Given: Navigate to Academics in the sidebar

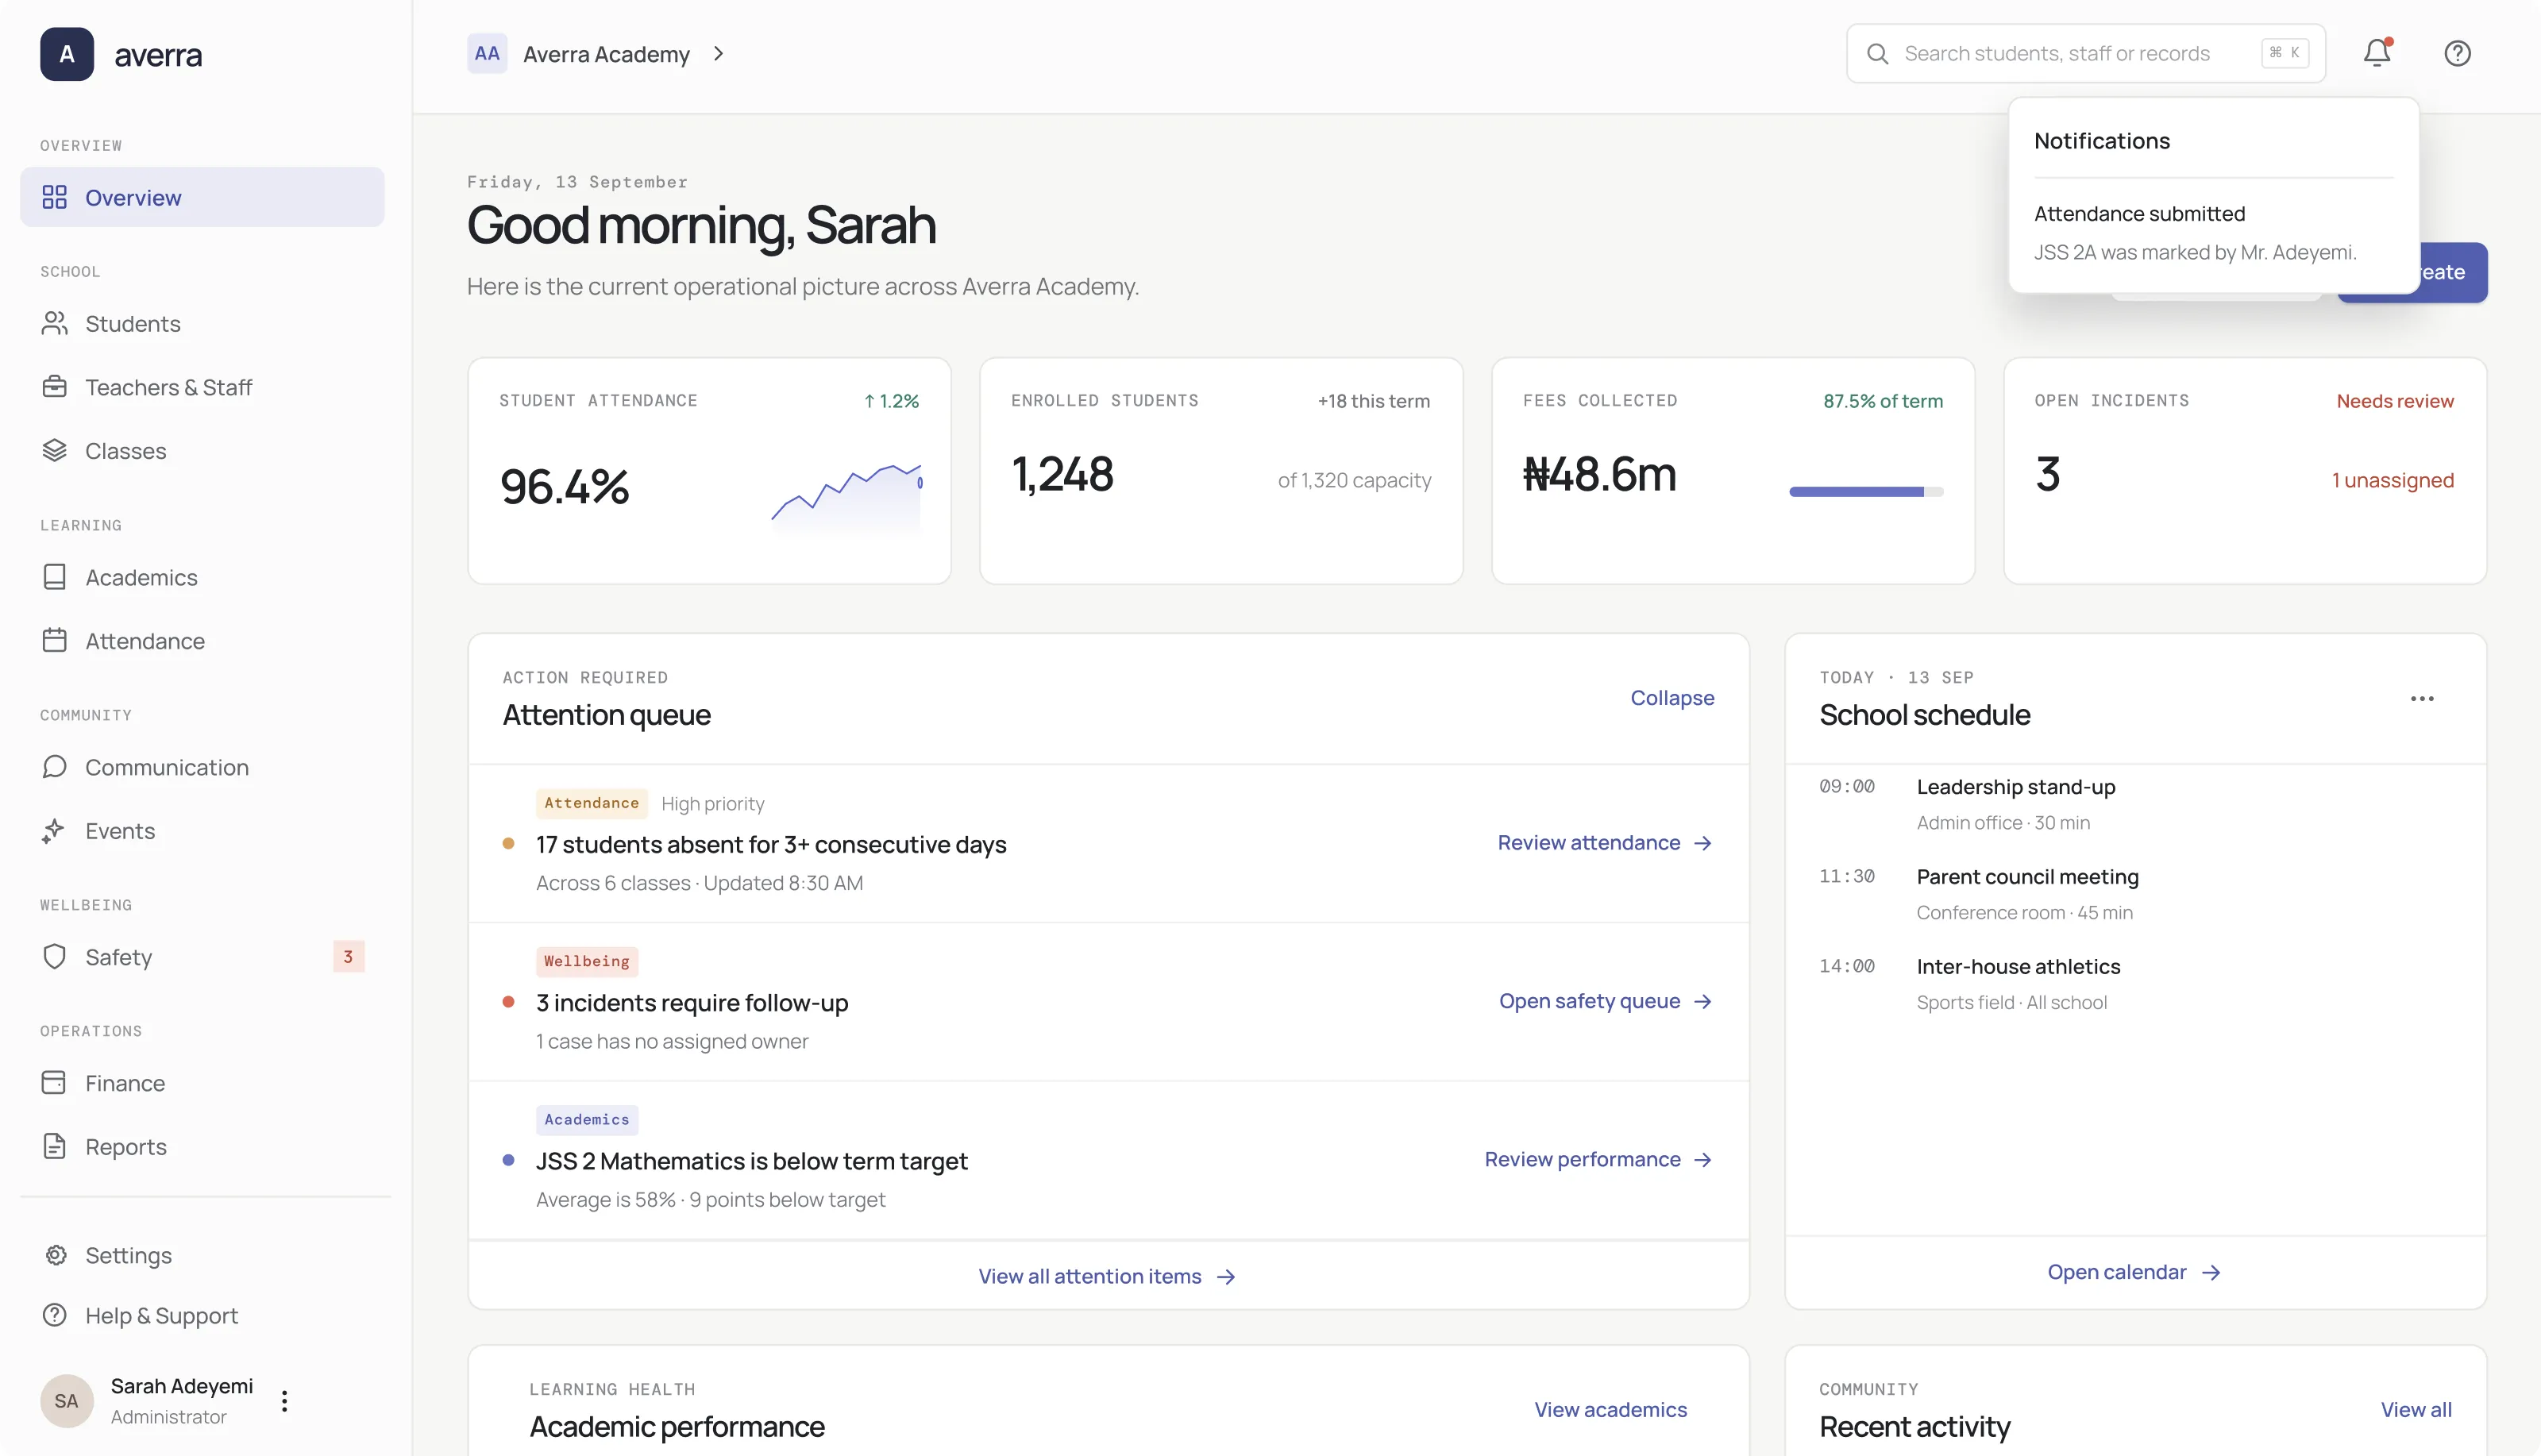Looking at the screenshot, I should (202, 577).
